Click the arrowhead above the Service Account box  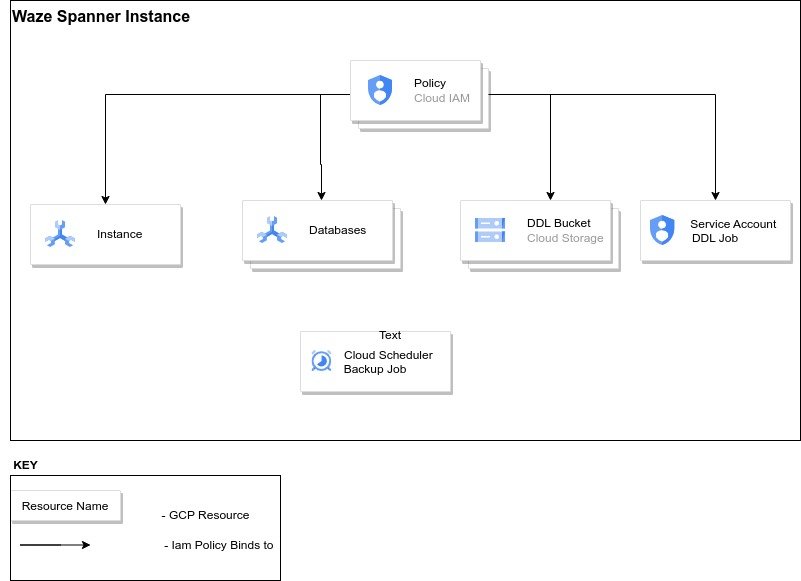click(x=715, y=194)
